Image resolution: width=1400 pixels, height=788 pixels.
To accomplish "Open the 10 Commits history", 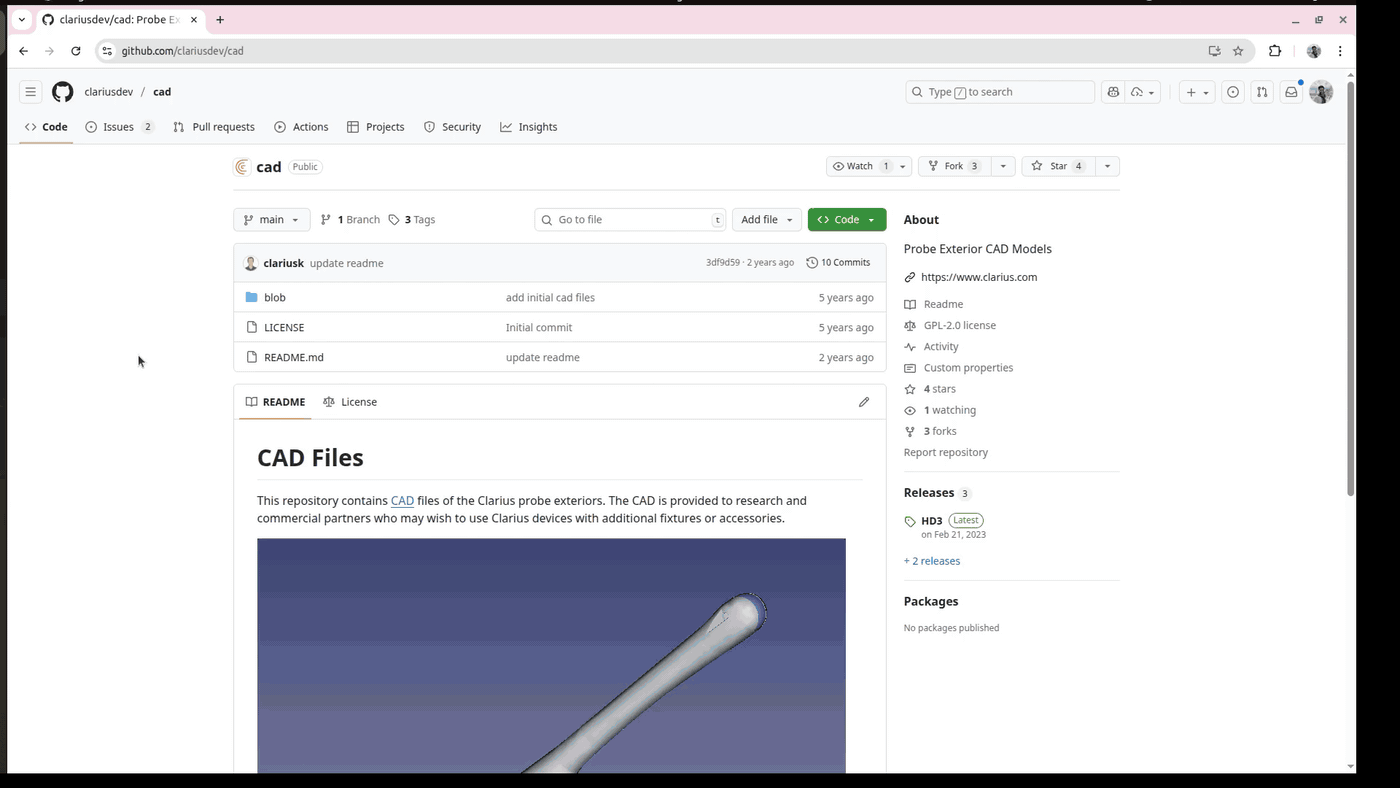I will pos(838,263).
